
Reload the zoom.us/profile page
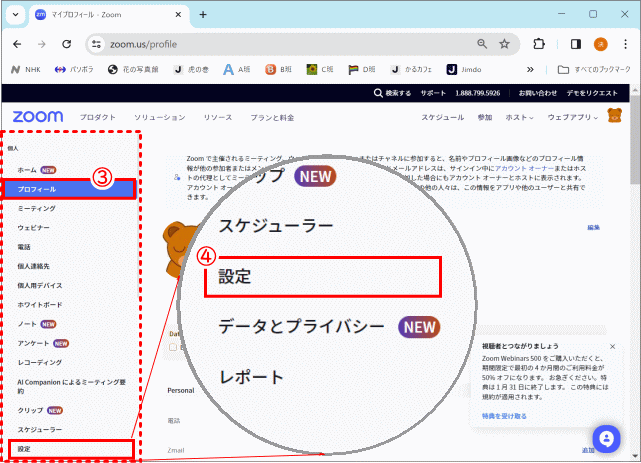point(67,44)
